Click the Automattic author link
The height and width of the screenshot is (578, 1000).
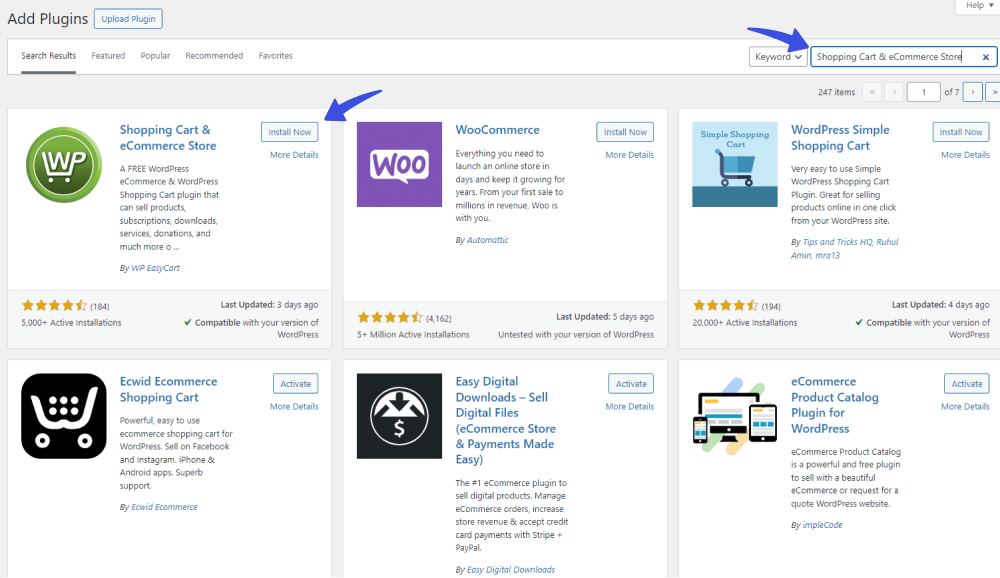487,240
